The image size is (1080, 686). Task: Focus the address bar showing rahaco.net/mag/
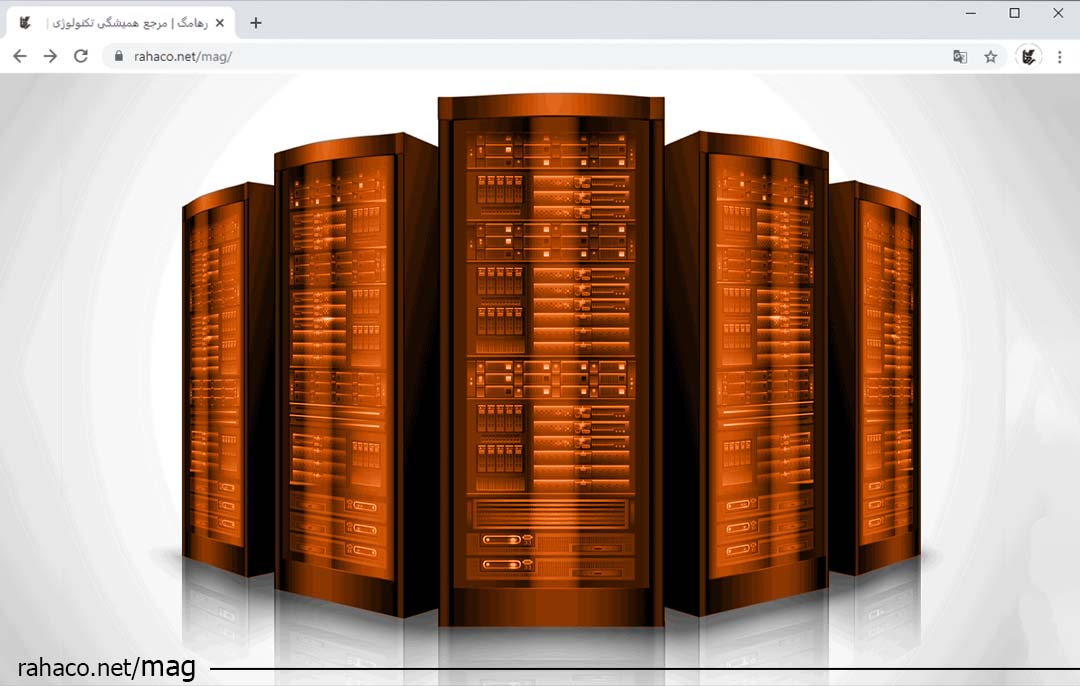point(500,57)
